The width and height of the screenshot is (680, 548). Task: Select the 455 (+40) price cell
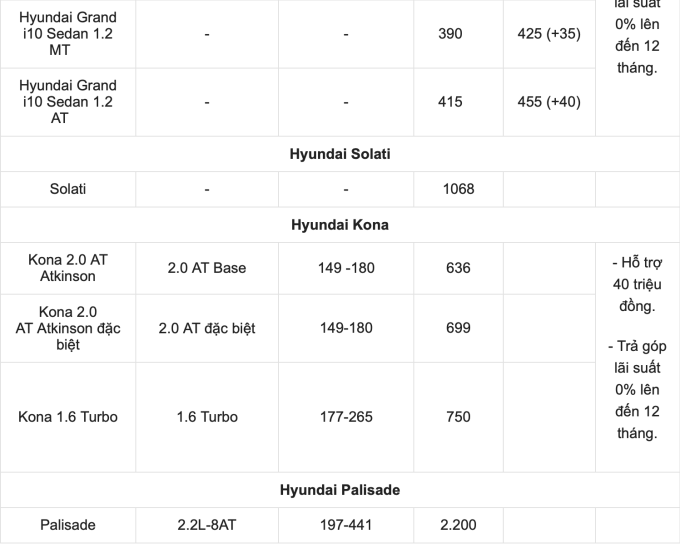click(x=549, y=101)
